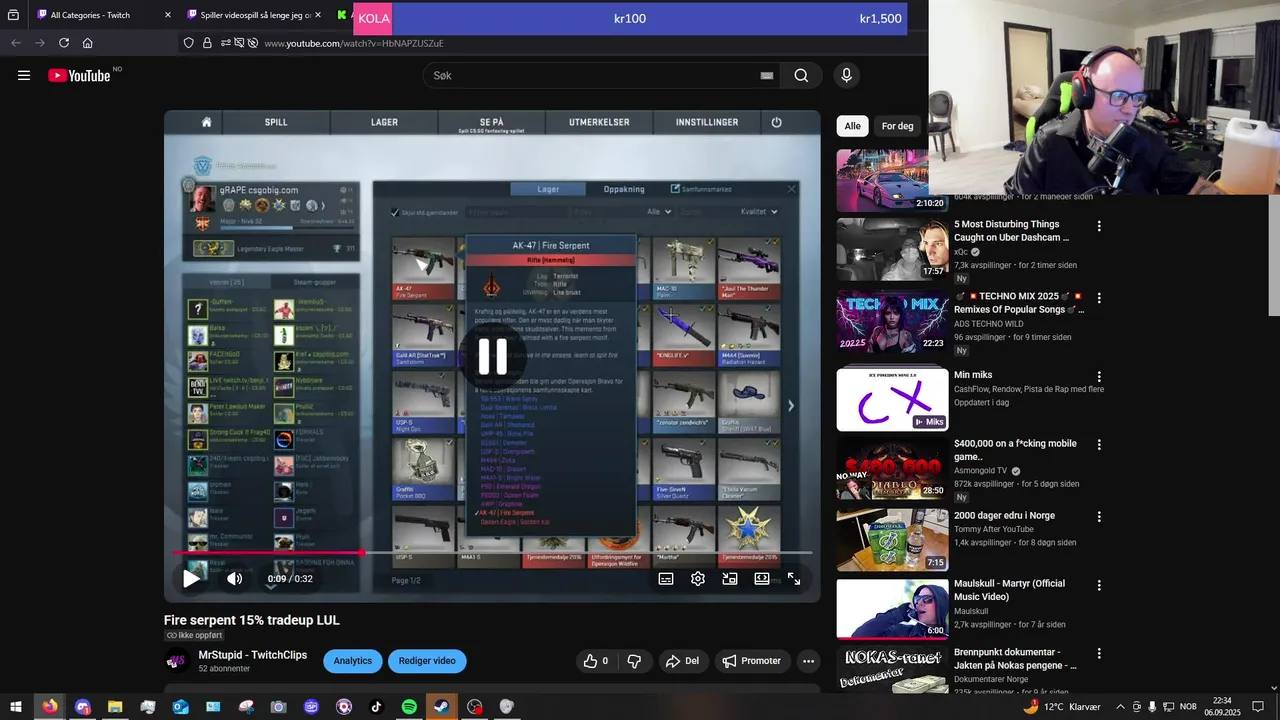
Task: Click the MrStupid channel avatar
Action: (176, 661)
